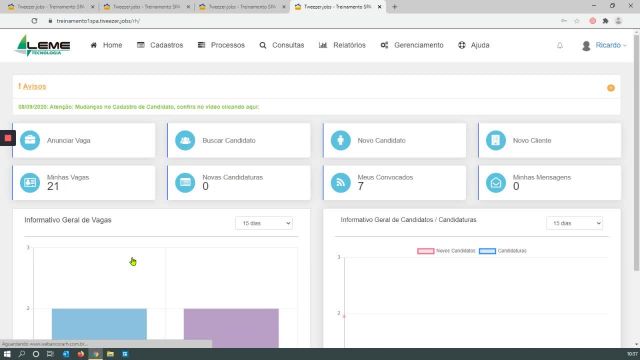
Task: Open Task View in taskbar
Action: pos(50,354)
